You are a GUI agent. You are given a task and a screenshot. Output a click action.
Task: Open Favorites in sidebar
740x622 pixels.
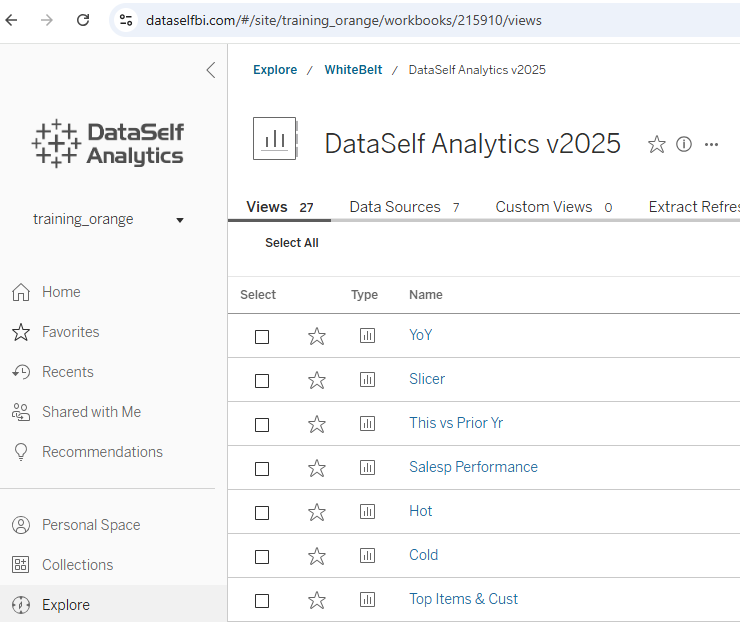click(71, 332)
